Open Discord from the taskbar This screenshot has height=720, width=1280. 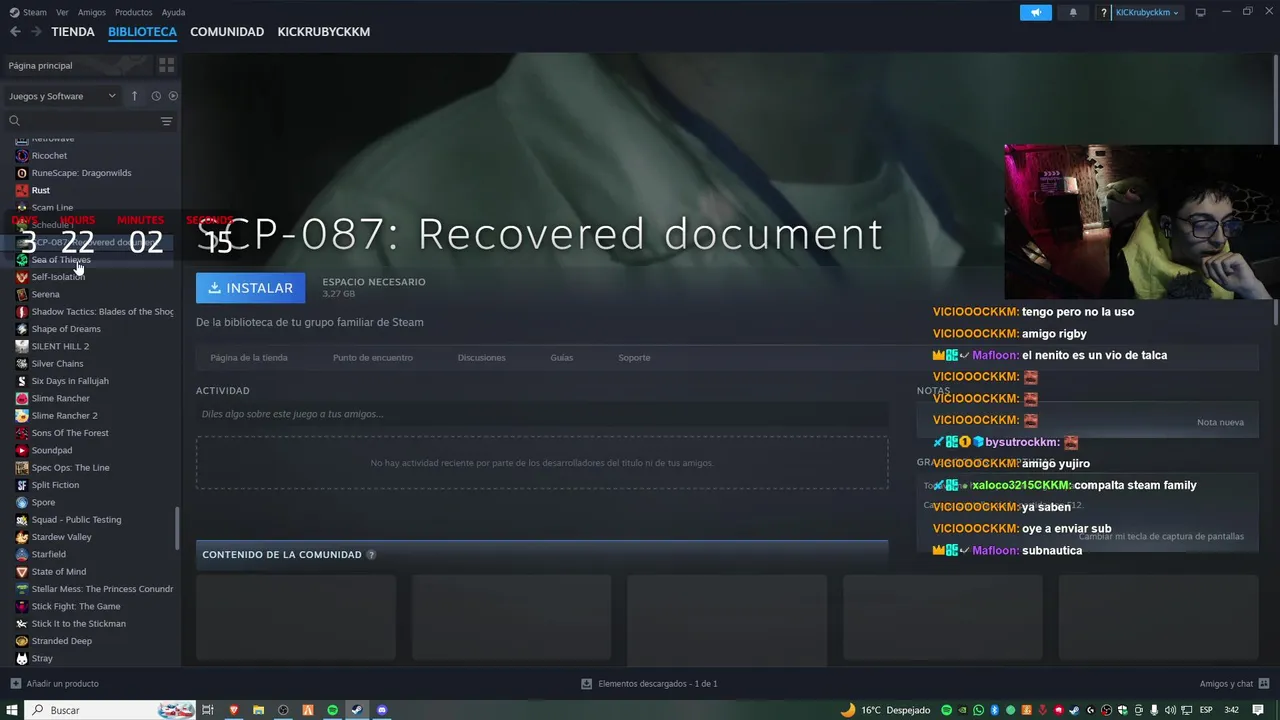tap(381, 710)
